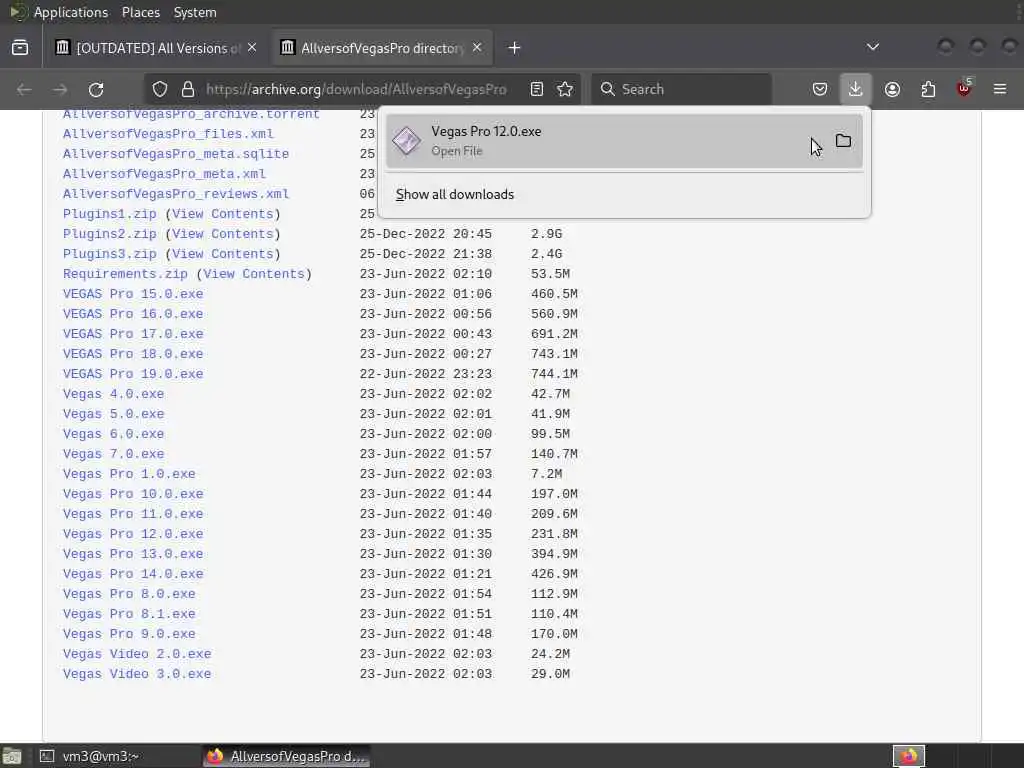
Task: Go back to previous page
Action: (x=24, y=89)
